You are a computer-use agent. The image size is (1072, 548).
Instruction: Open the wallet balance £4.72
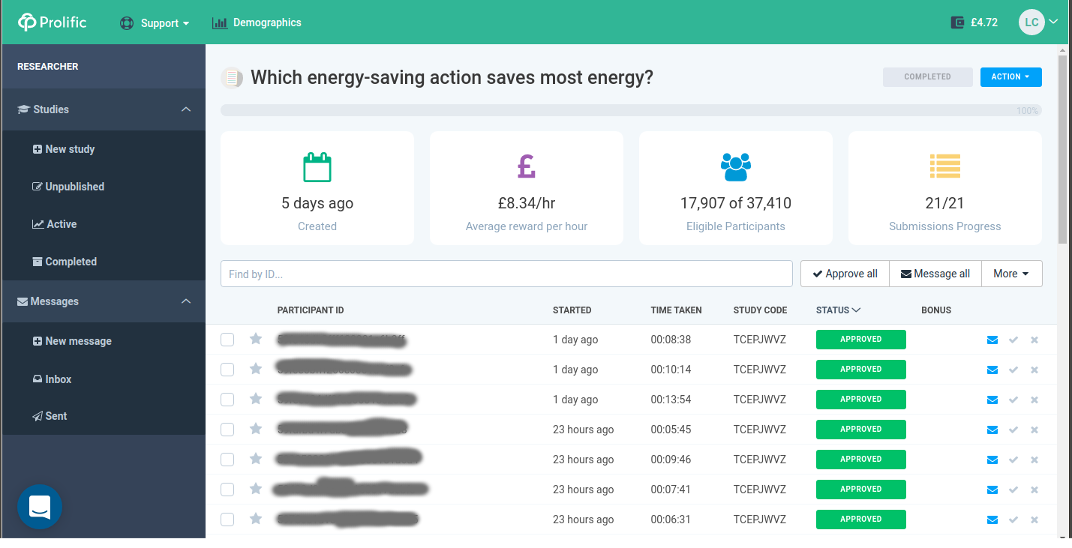coord(974,23)
